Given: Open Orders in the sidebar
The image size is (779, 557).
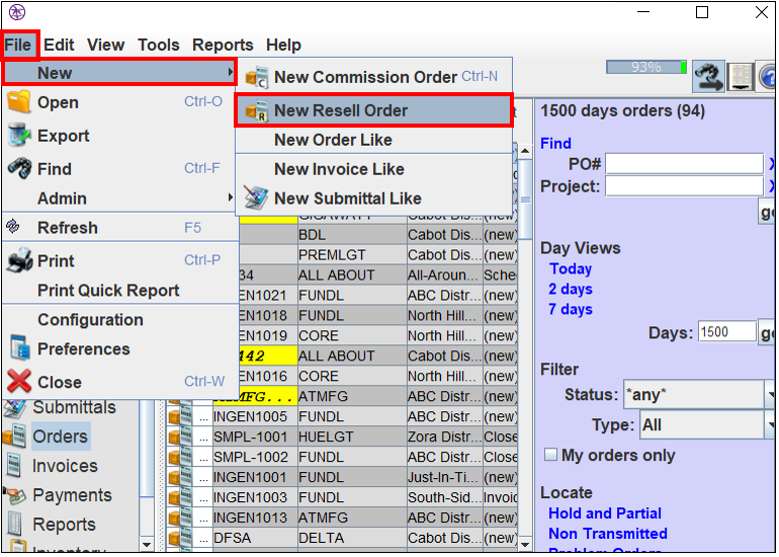Looking at the screenshot, I should (x=60, y=437).
